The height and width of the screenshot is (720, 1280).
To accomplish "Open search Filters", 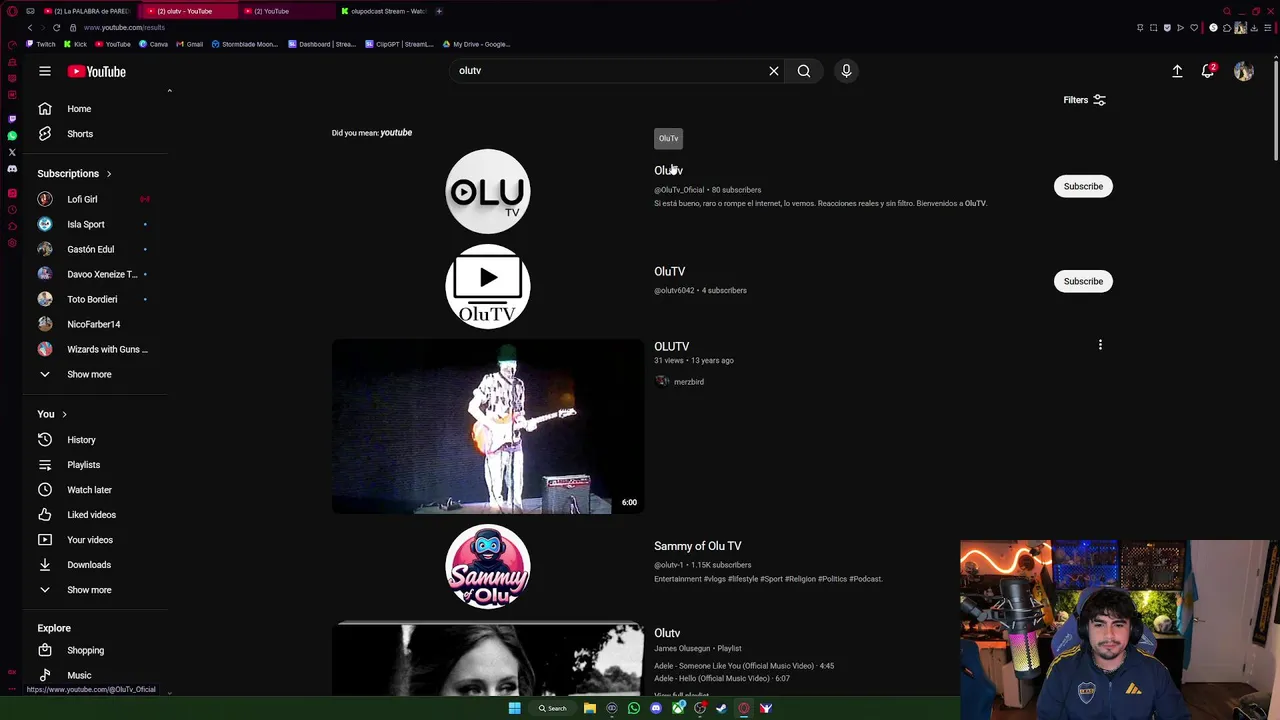I will 1085,100.
